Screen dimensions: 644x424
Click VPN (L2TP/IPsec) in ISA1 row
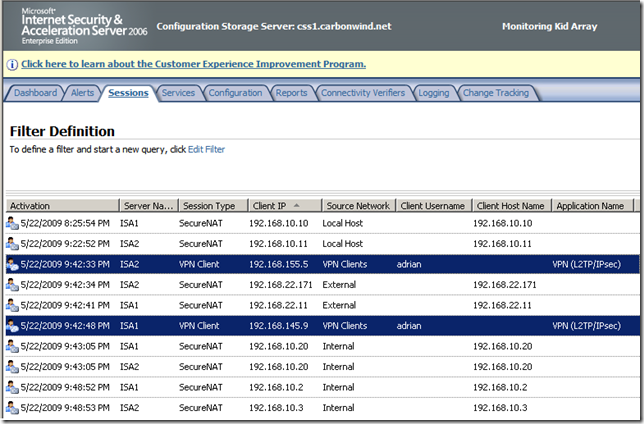coord(586,326)
